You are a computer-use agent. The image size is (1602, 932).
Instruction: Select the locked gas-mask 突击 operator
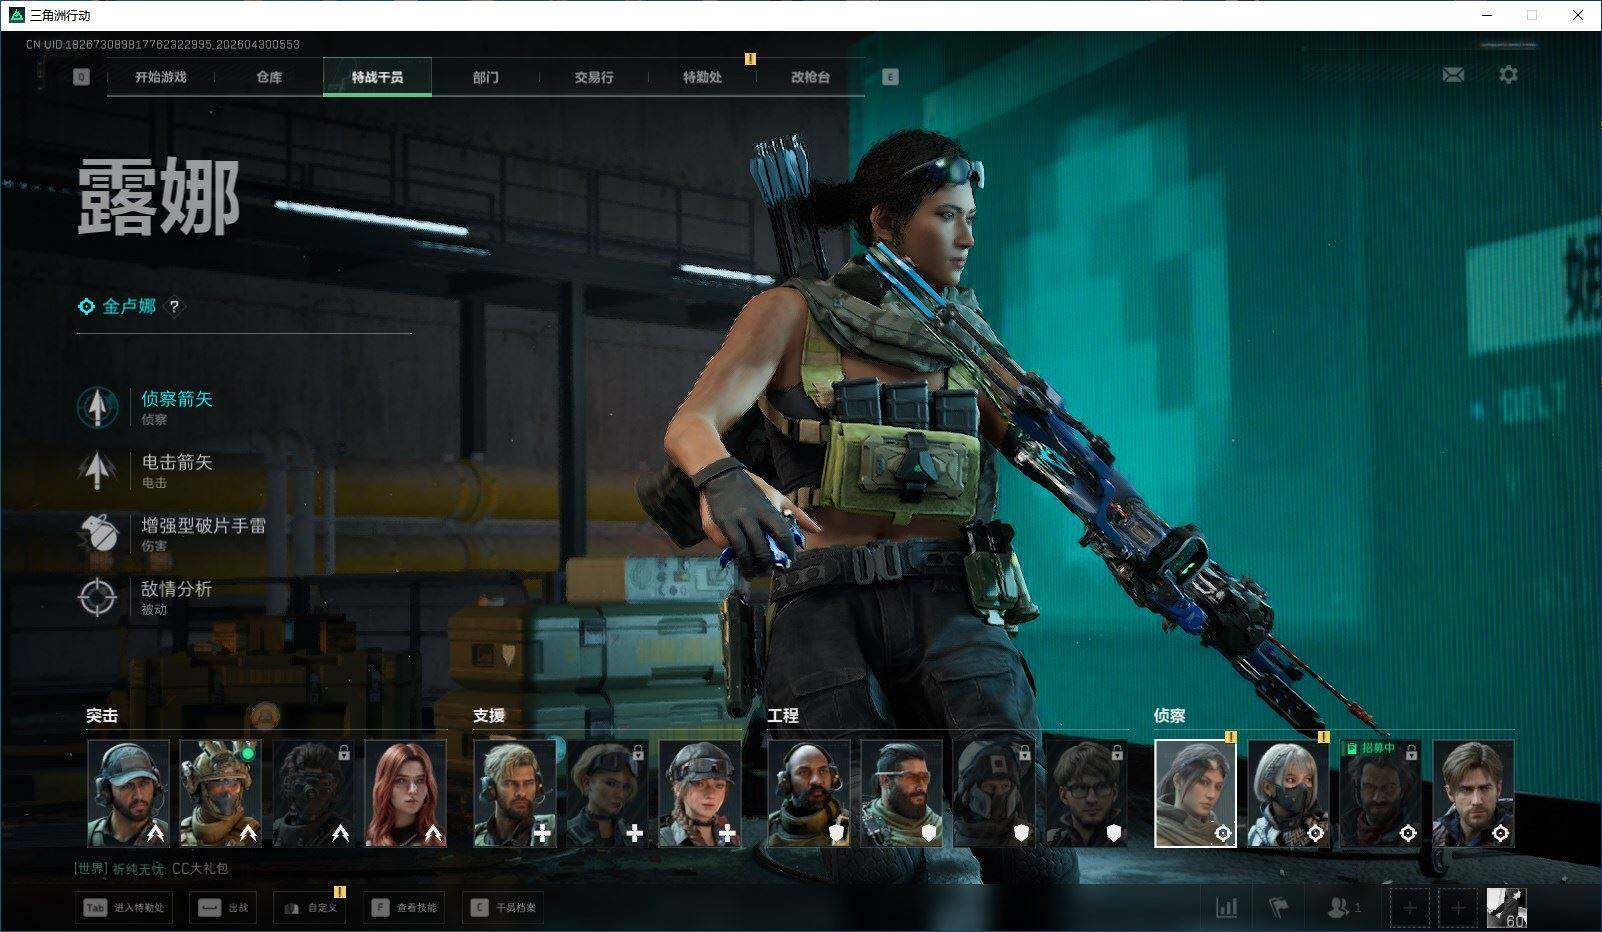pyautogui.click(x=312, y=793)
